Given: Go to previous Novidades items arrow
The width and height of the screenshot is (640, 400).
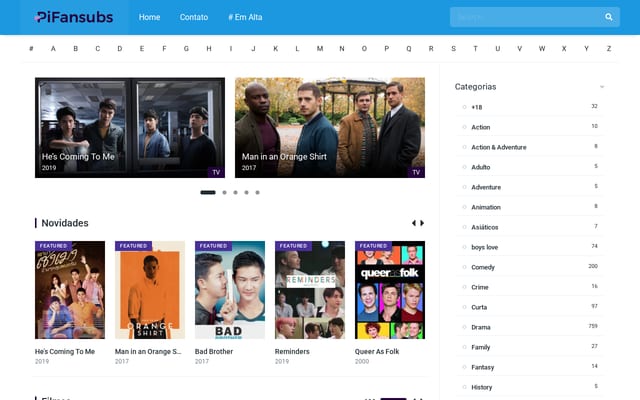Looking at the screenshot, I should [x=414, y=223].
